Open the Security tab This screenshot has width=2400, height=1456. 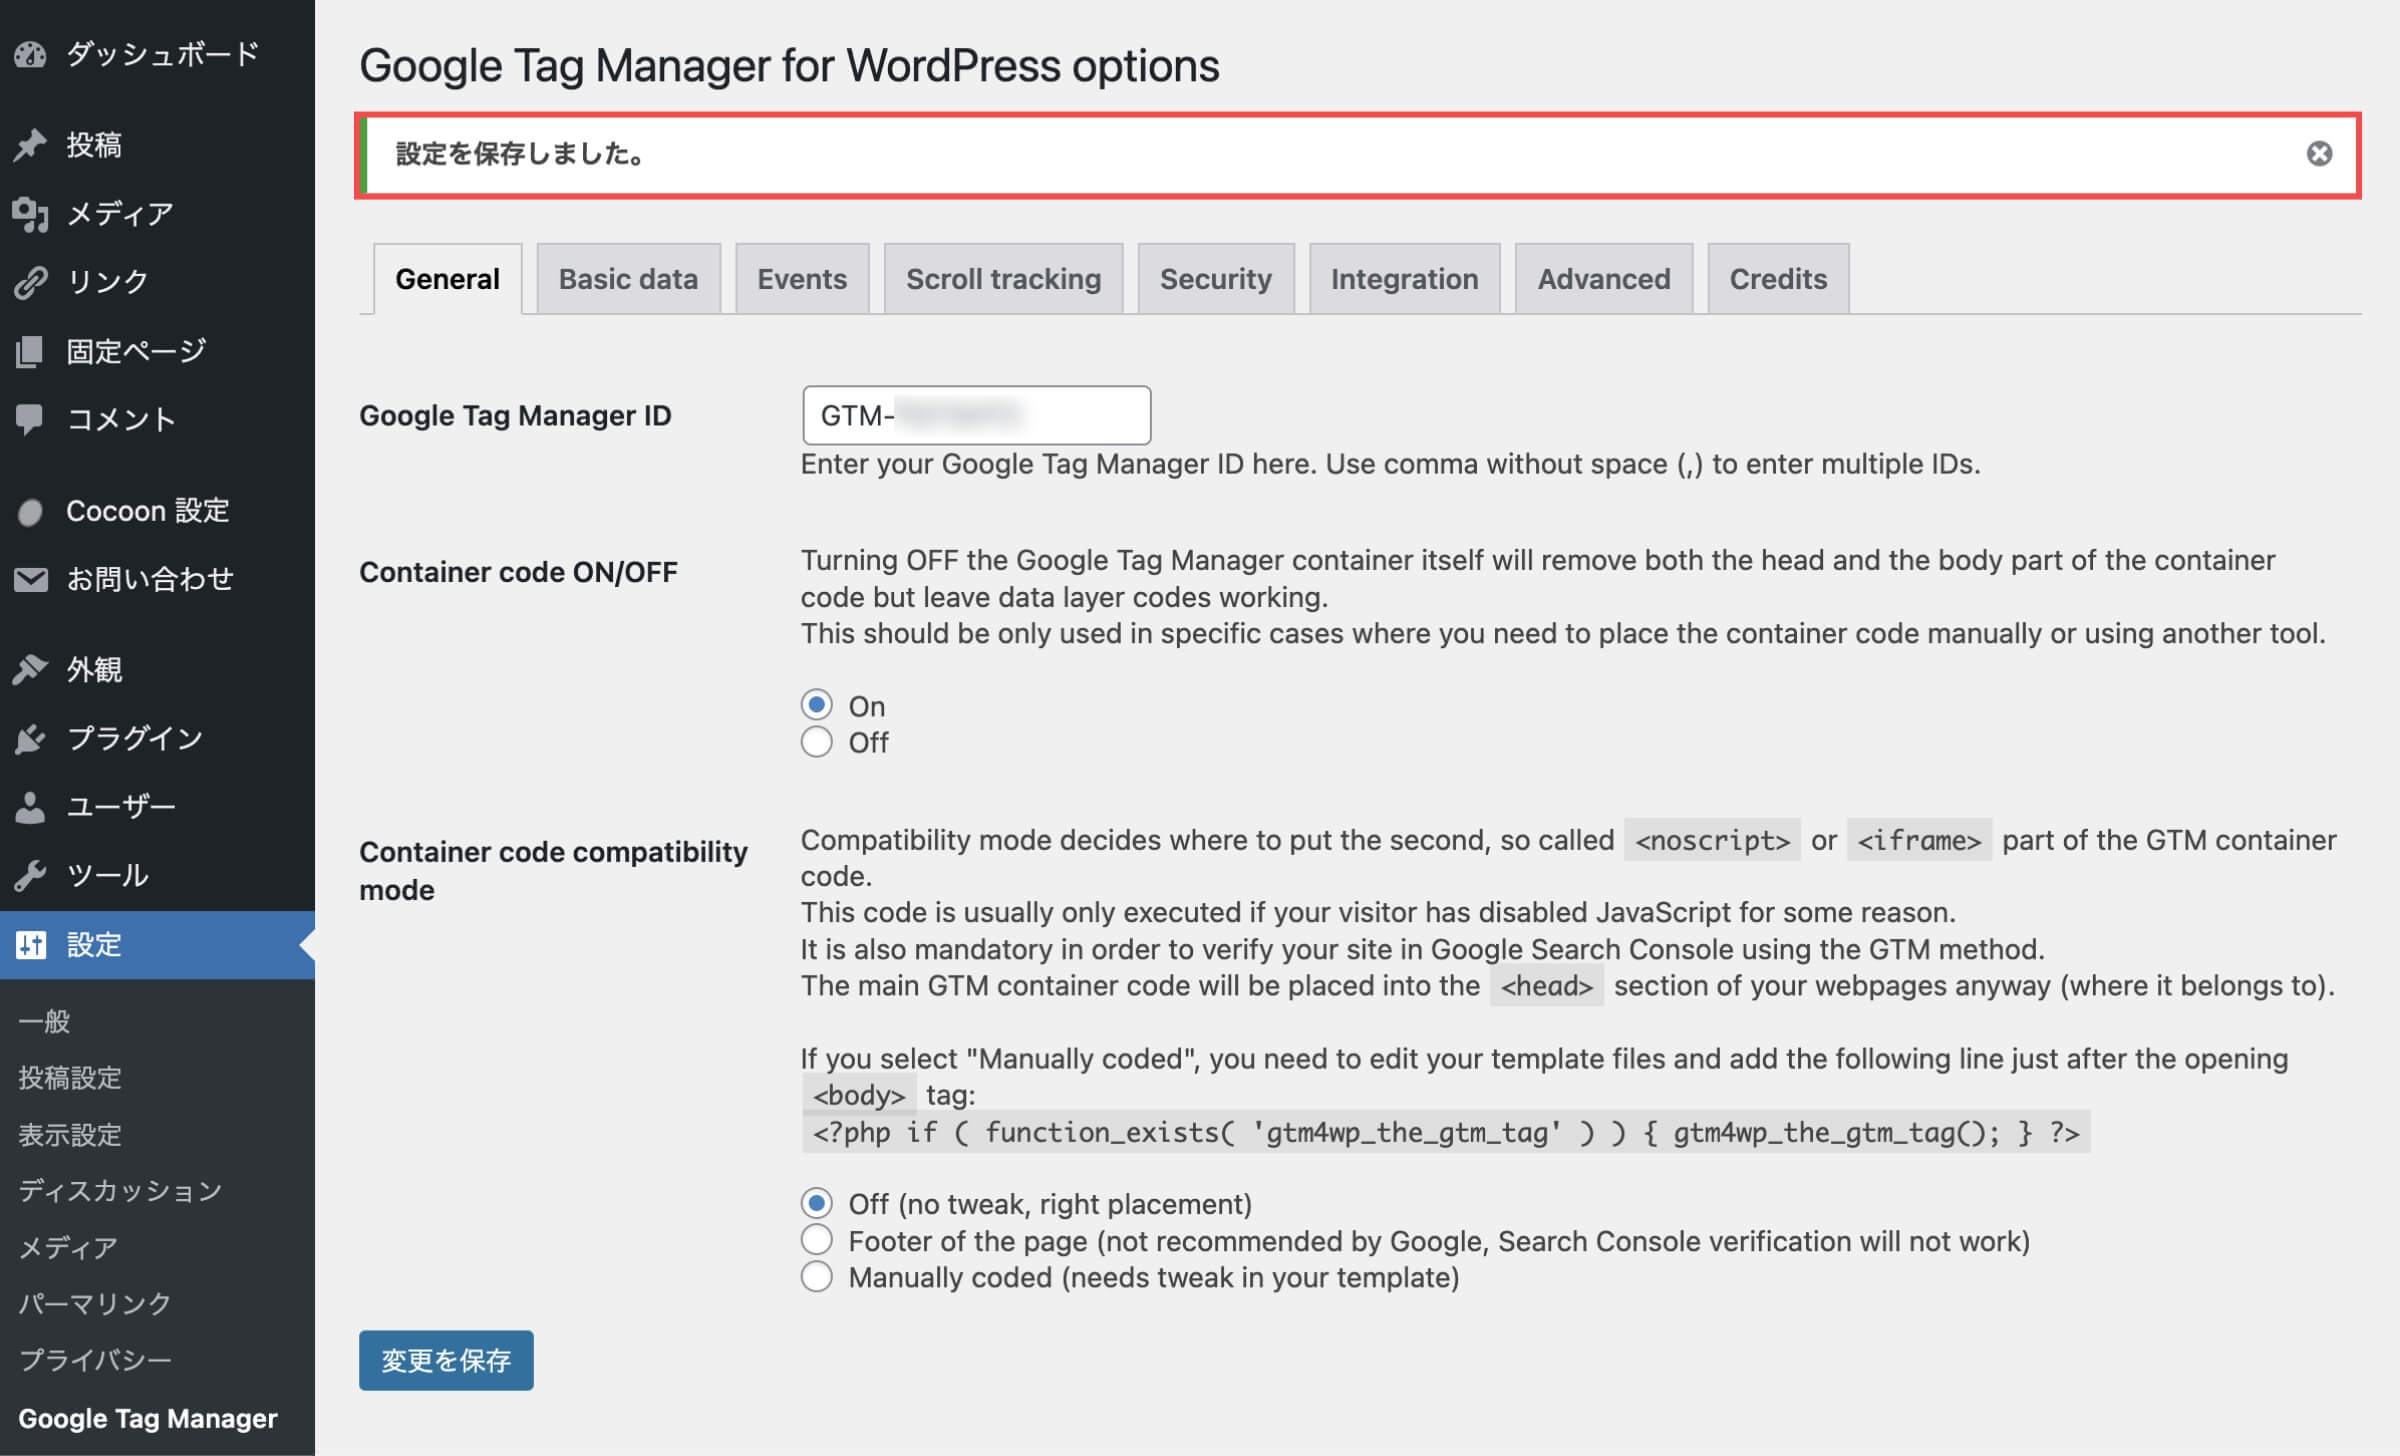coord(1216,279)
